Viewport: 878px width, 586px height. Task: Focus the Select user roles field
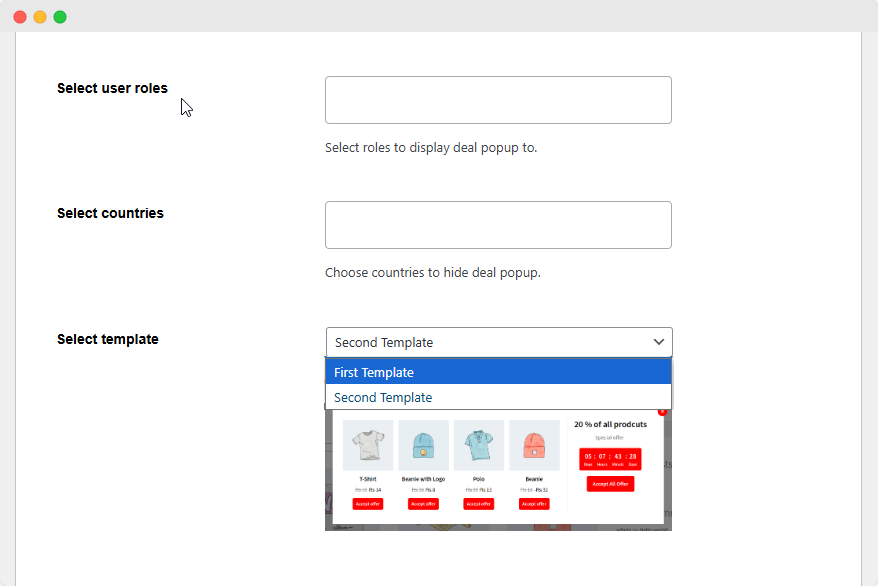pos(498,100)
